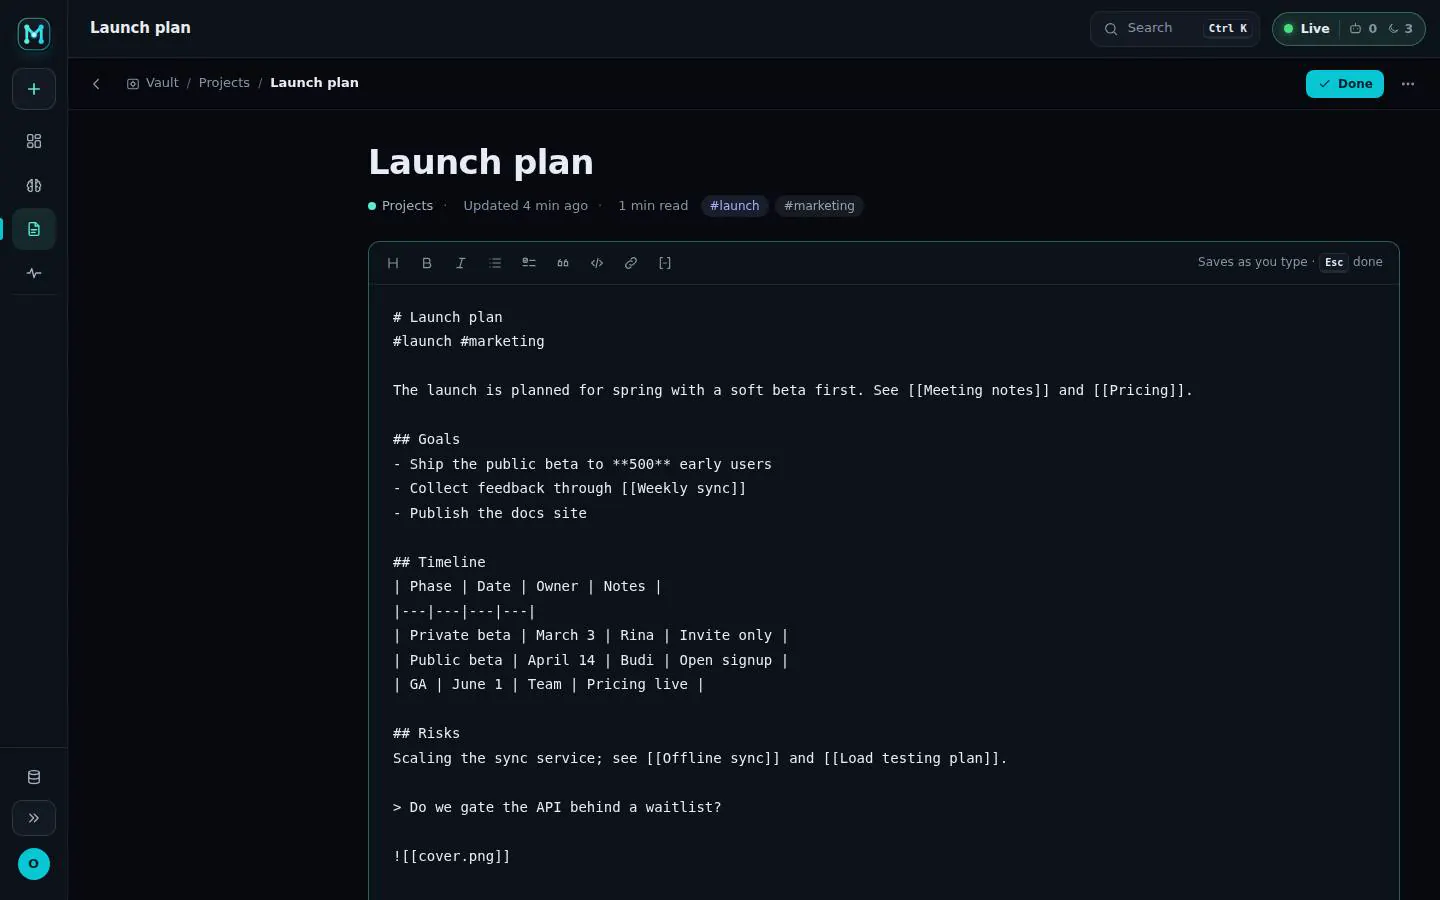Open the #launch tag

click(735, 206)
